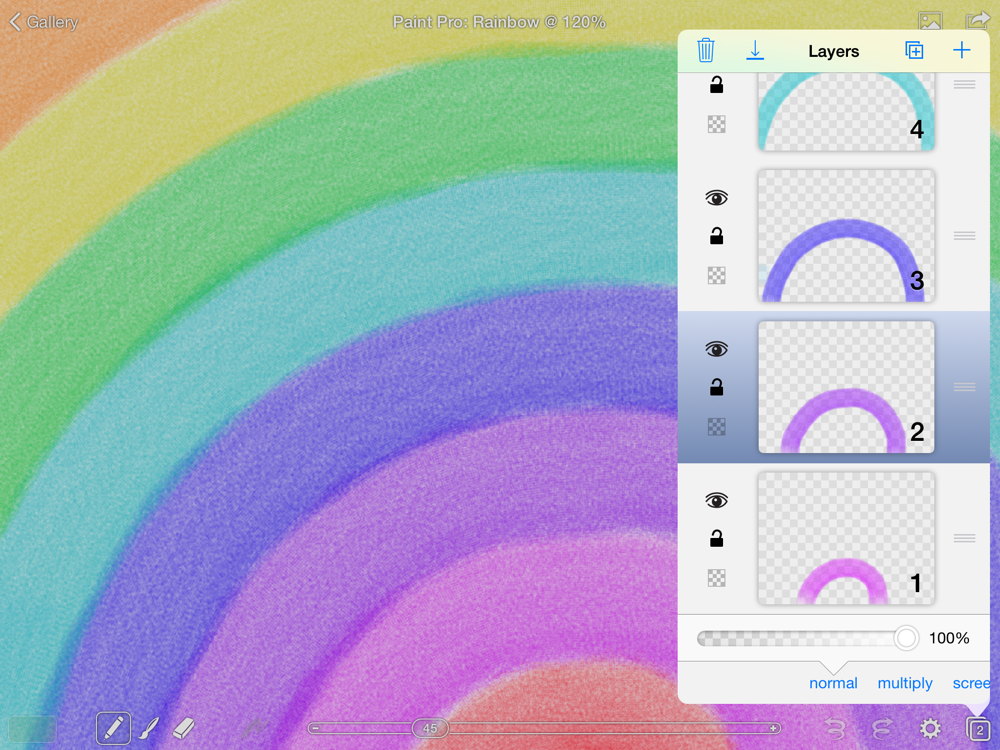
Task: Toggle alpha lock checker on layer 1
Action: (716, 578)
